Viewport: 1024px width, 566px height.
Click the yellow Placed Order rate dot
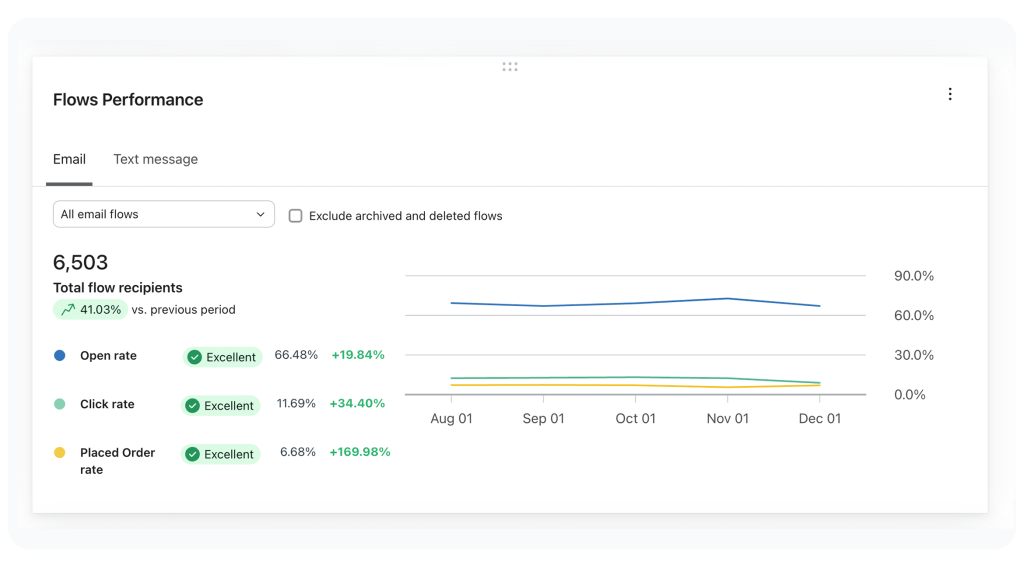(59, 452)
